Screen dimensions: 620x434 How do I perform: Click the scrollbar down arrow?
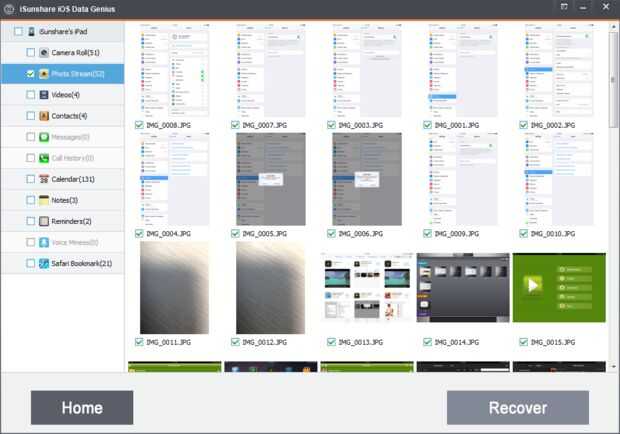[613, 367]
